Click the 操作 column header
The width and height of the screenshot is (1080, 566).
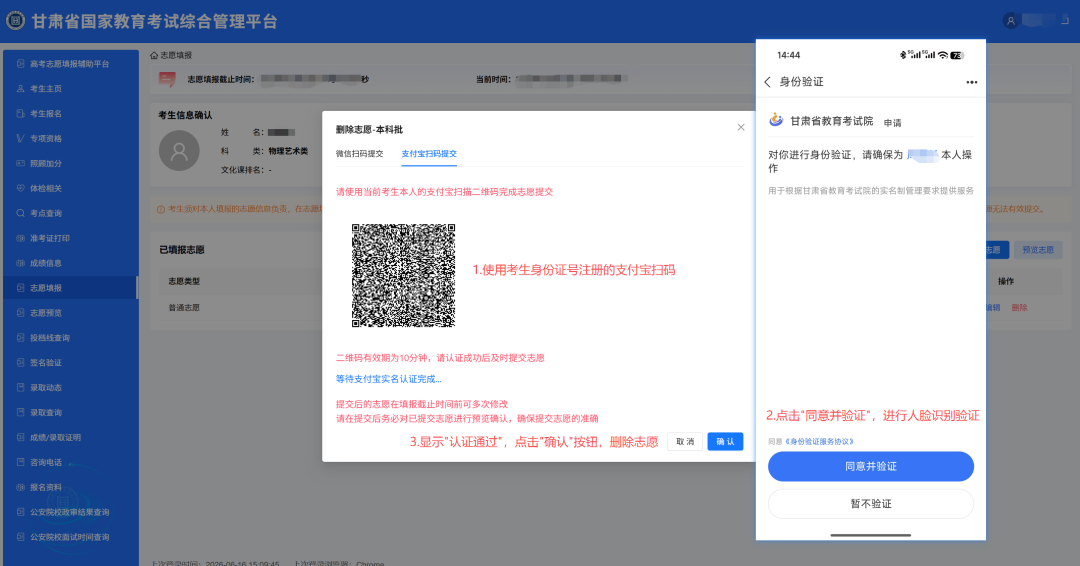pyautogui.click(x=1006, y=281)
